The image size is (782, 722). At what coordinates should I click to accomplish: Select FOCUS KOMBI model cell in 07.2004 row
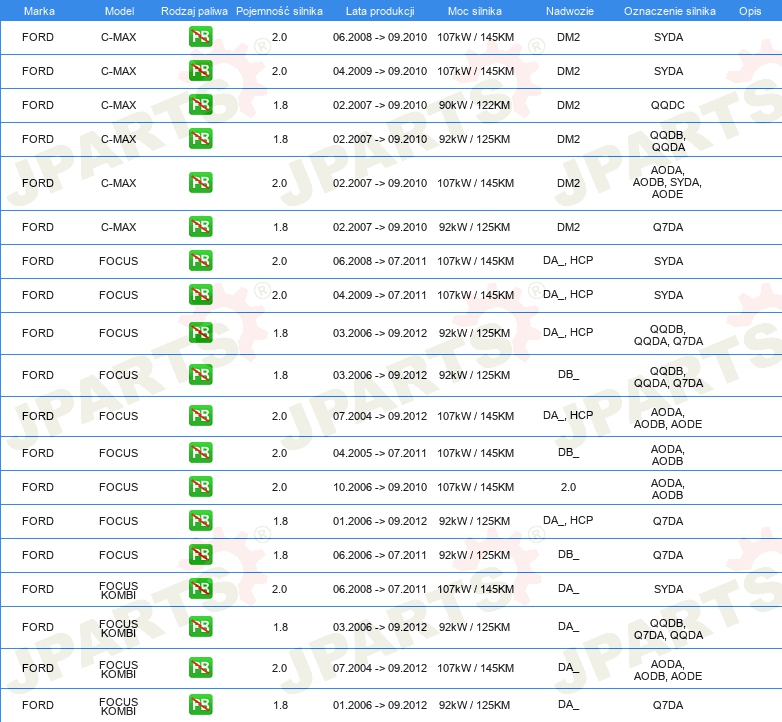pyautogui.click(x=119, y=669)
